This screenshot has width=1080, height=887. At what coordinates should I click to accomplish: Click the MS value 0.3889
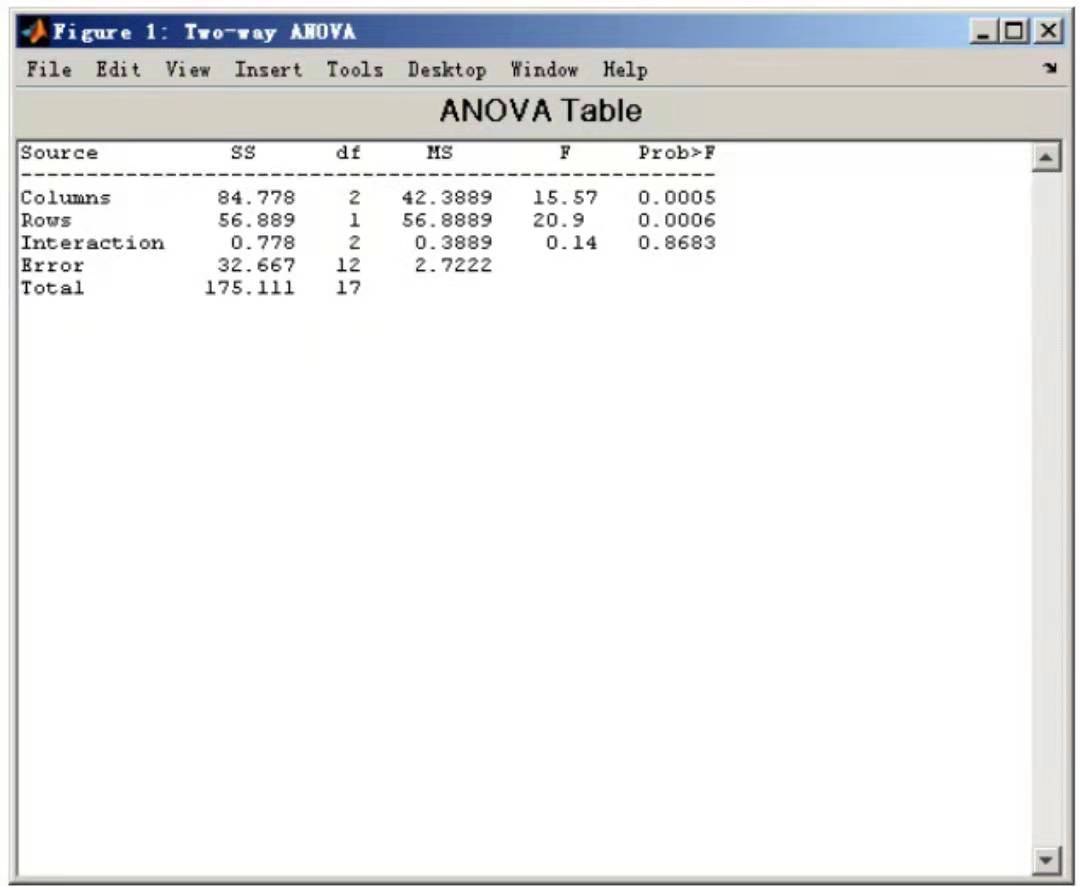click(x=453, y=243)
